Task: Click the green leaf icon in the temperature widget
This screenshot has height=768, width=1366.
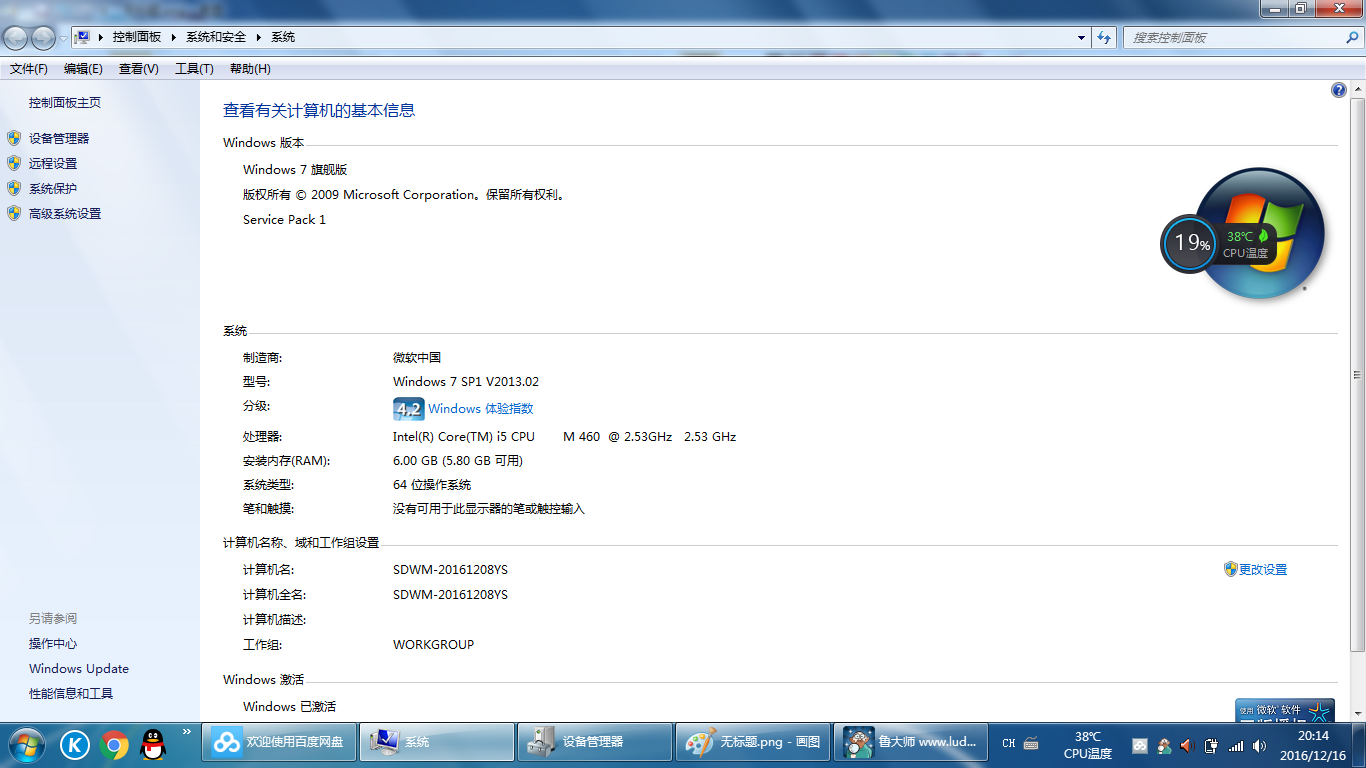Action: coord(1263,236)
